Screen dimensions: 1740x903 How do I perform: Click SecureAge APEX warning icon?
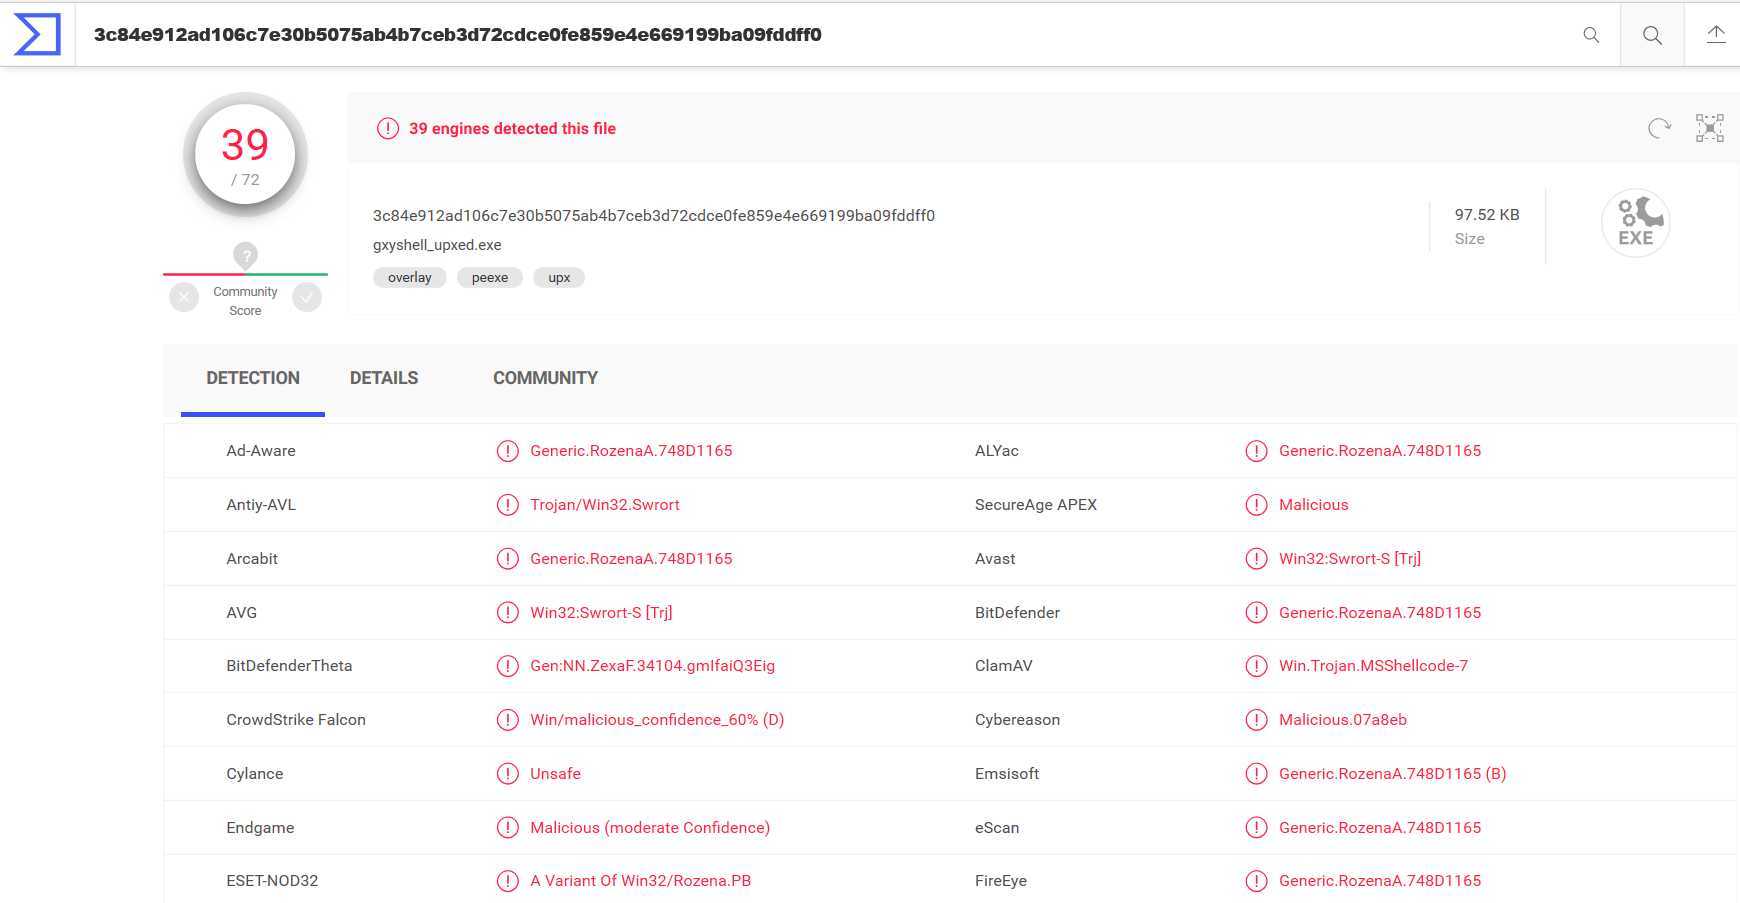(x=1256, y=505)
